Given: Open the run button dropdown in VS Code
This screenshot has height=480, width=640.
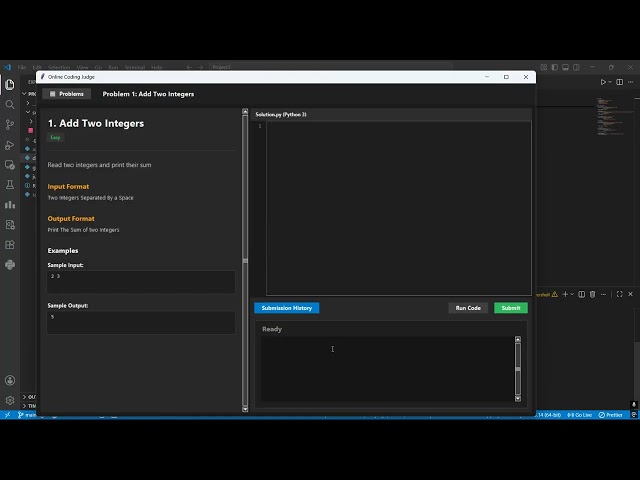Looking at the screenshot, I should click(610, 82).
